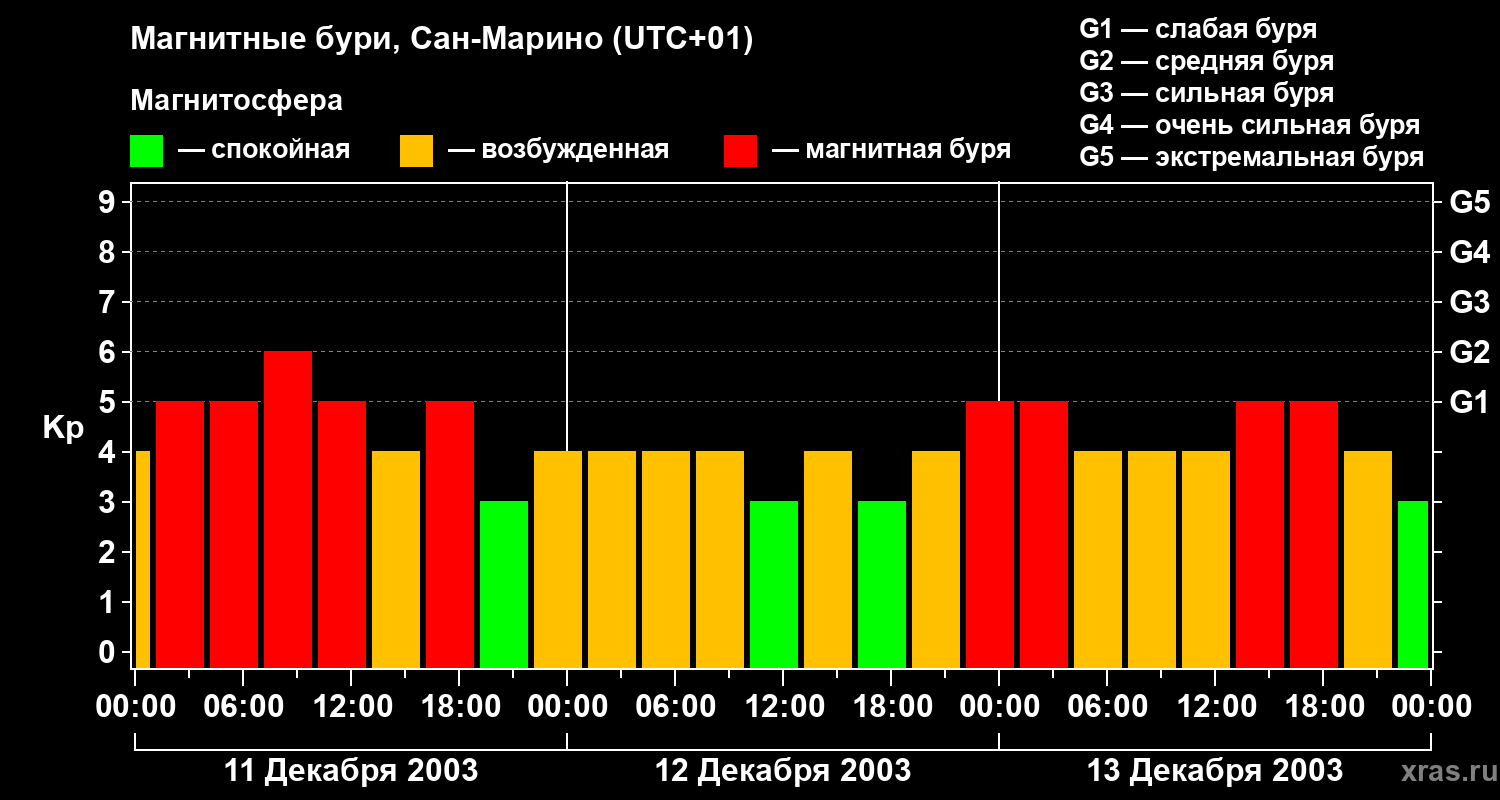
Task: Click the «6» value on Kp axis
Action: click(109, 352)
